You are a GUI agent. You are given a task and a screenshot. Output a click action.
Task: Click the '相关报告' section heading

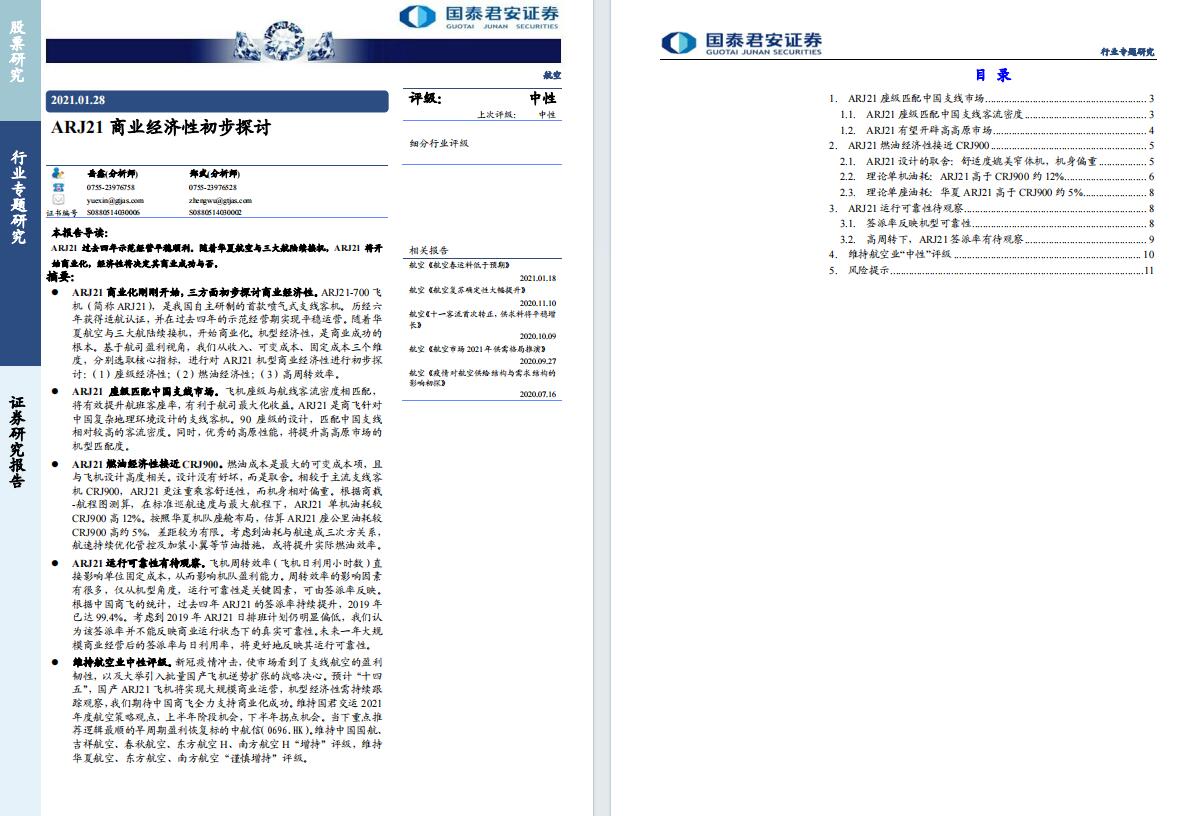(428, 251)
